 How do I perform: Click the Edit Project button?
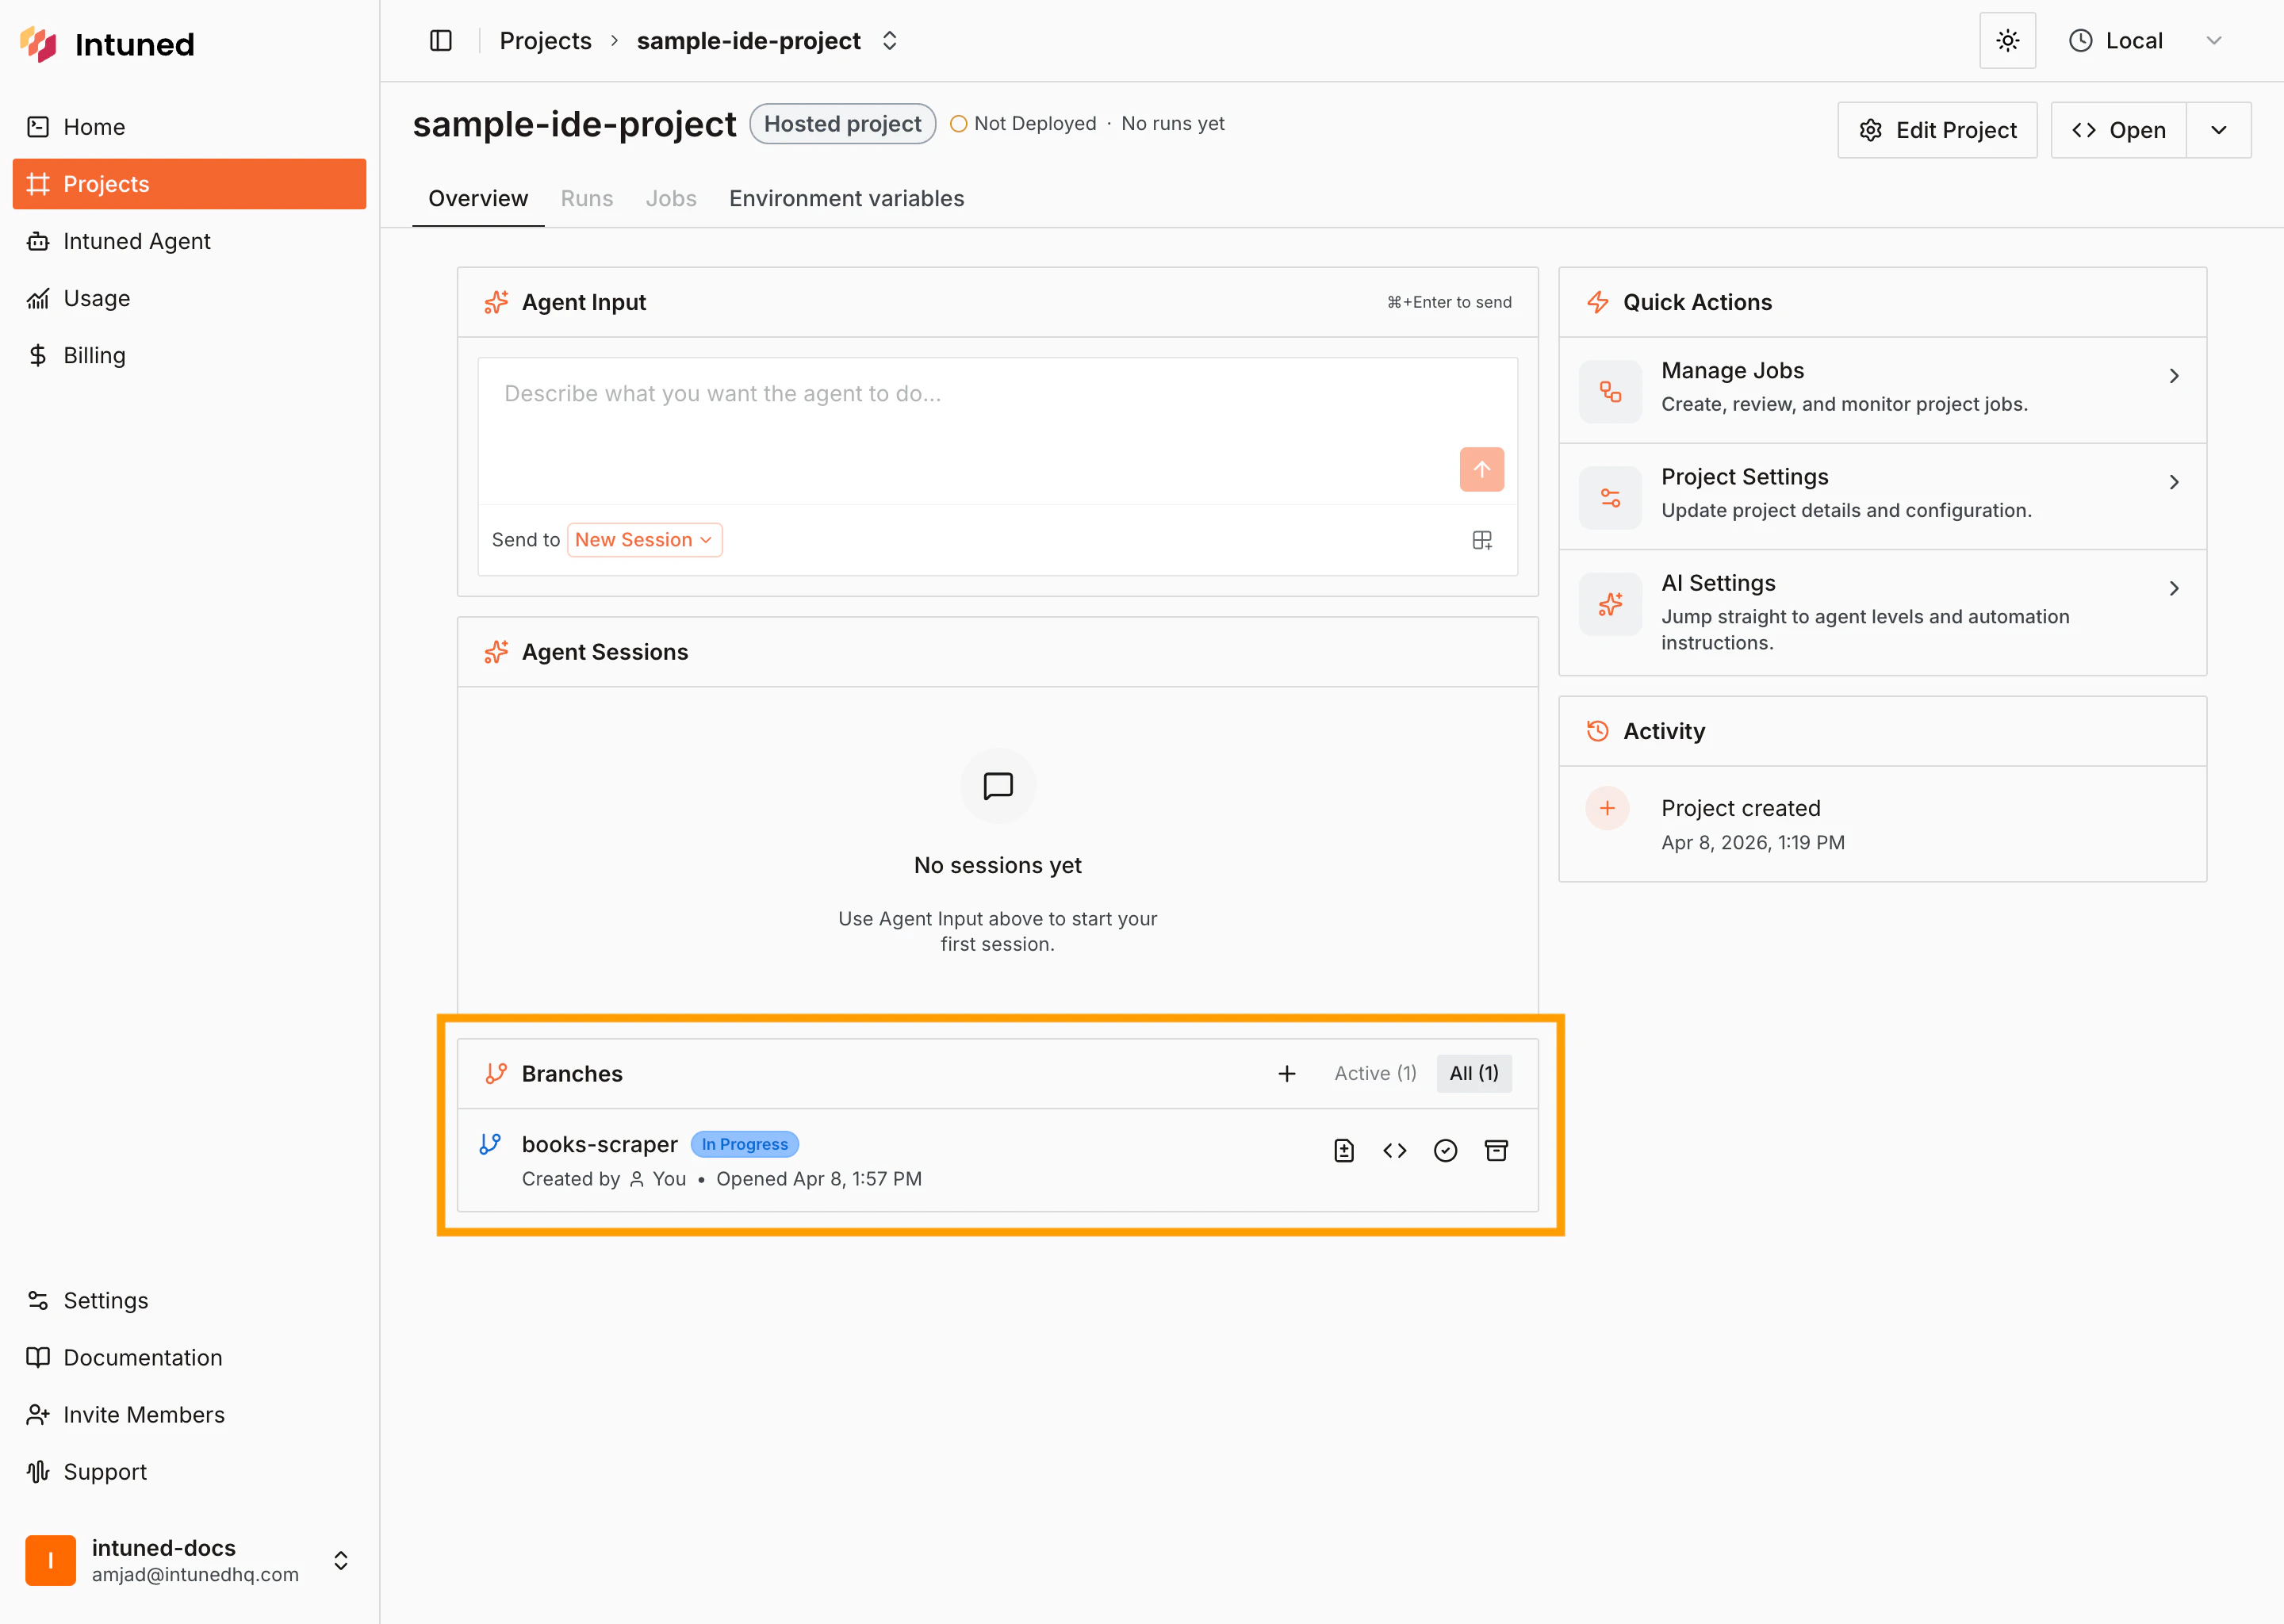tap(1937, 130)
